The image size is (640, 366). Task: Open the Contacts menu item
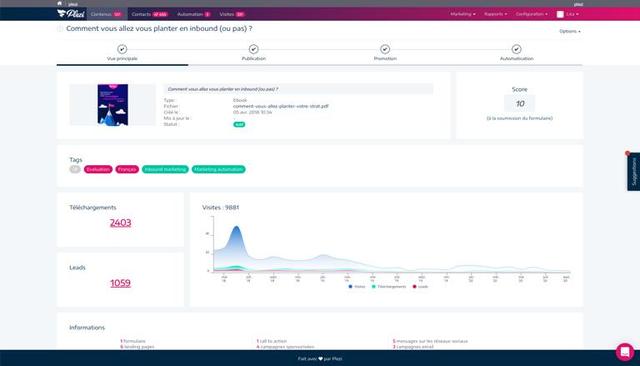pyautogui.click(x=149, y=14)
